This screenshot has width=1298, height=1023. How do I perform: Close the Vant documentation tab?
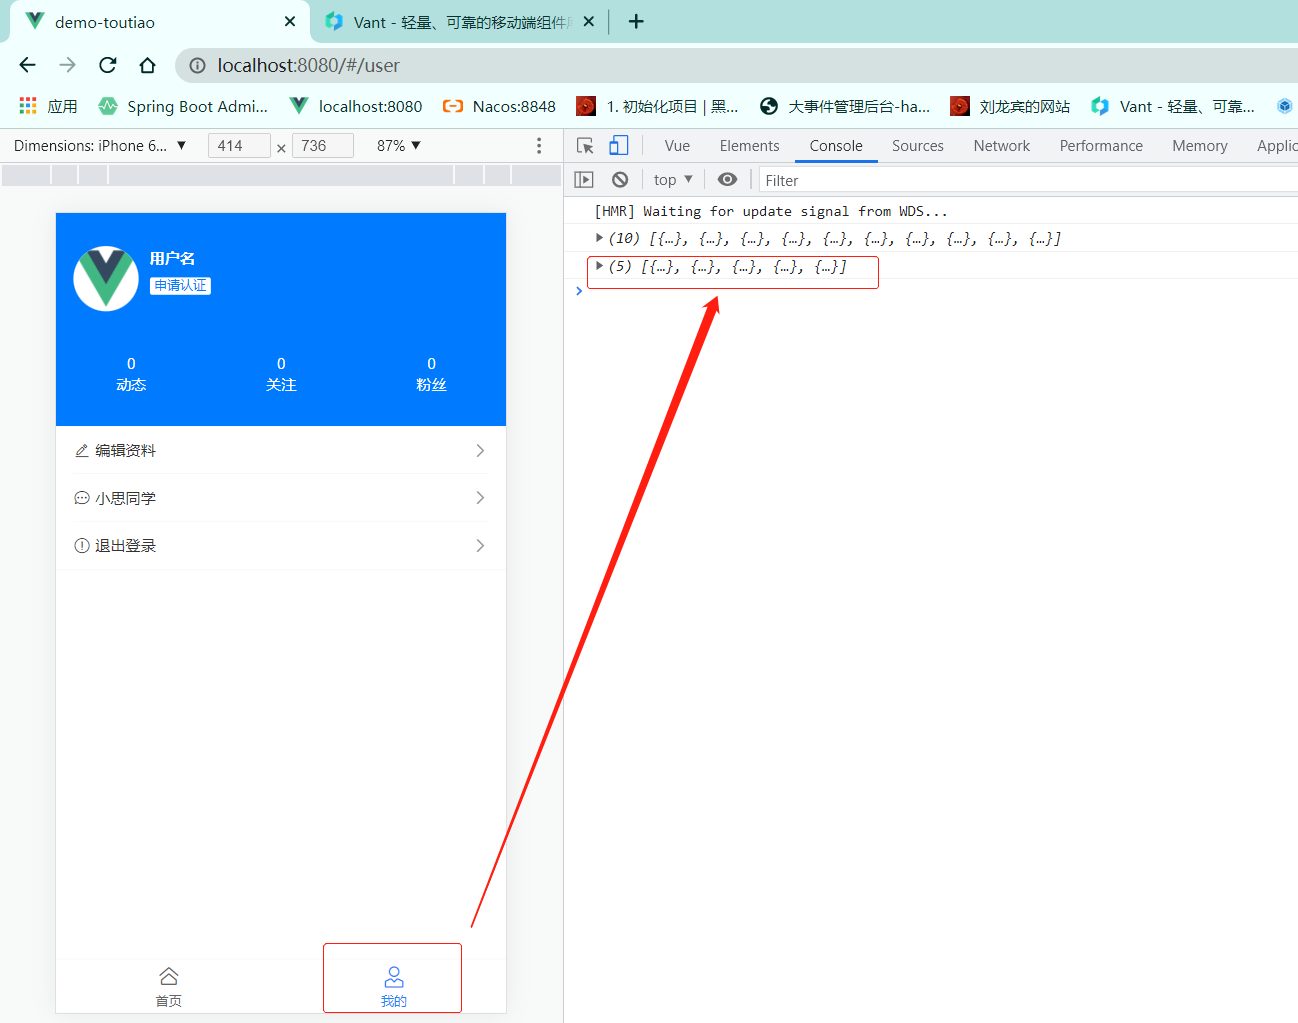tap(589, 21)
